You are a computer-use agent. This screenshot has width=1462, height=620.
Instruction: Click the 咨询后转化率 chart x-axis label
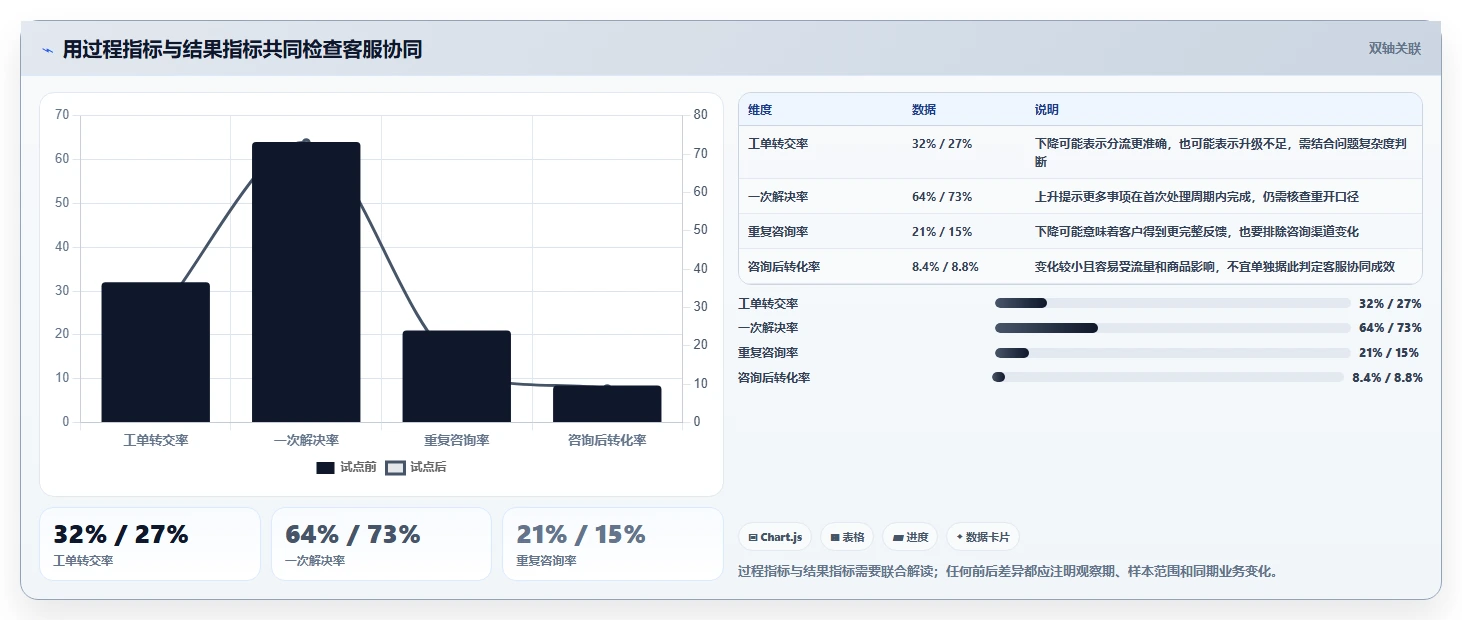pos(607,440)
